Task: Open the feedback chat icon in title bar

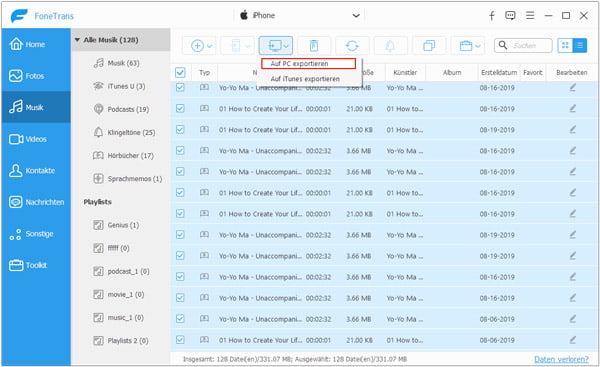Action: tap(510, 15)
